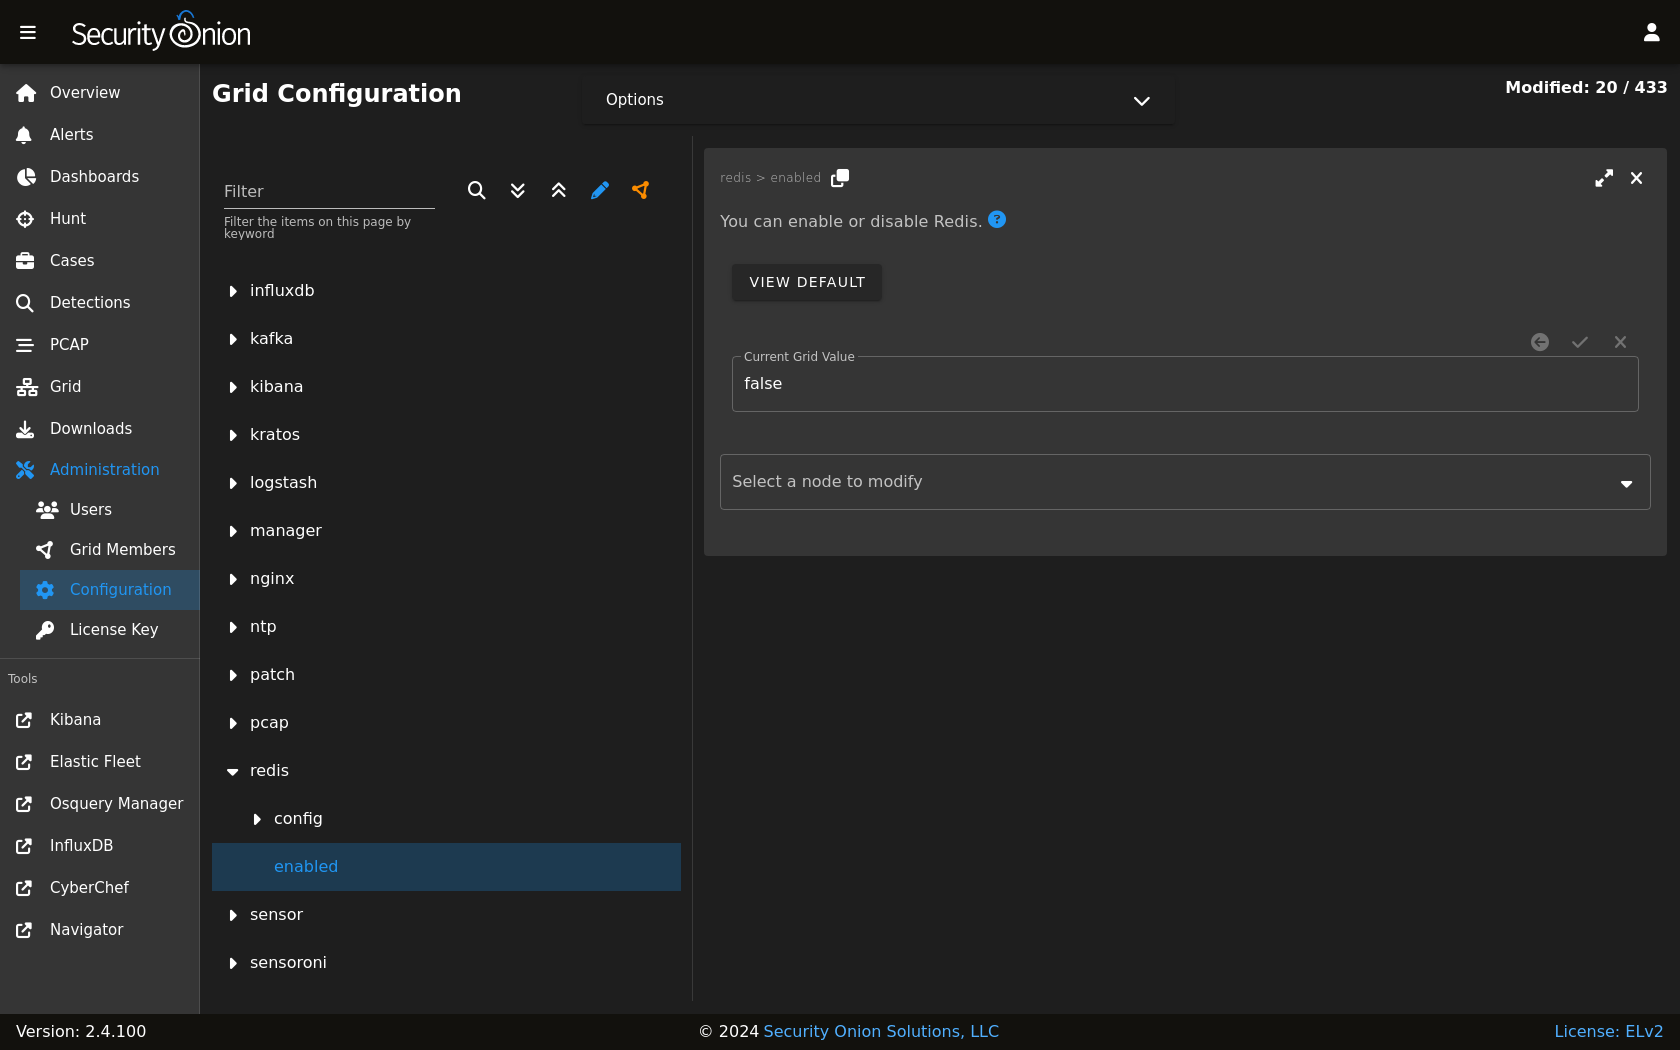
Task: Click the License: ELv2 link
Action: 1609,1031
